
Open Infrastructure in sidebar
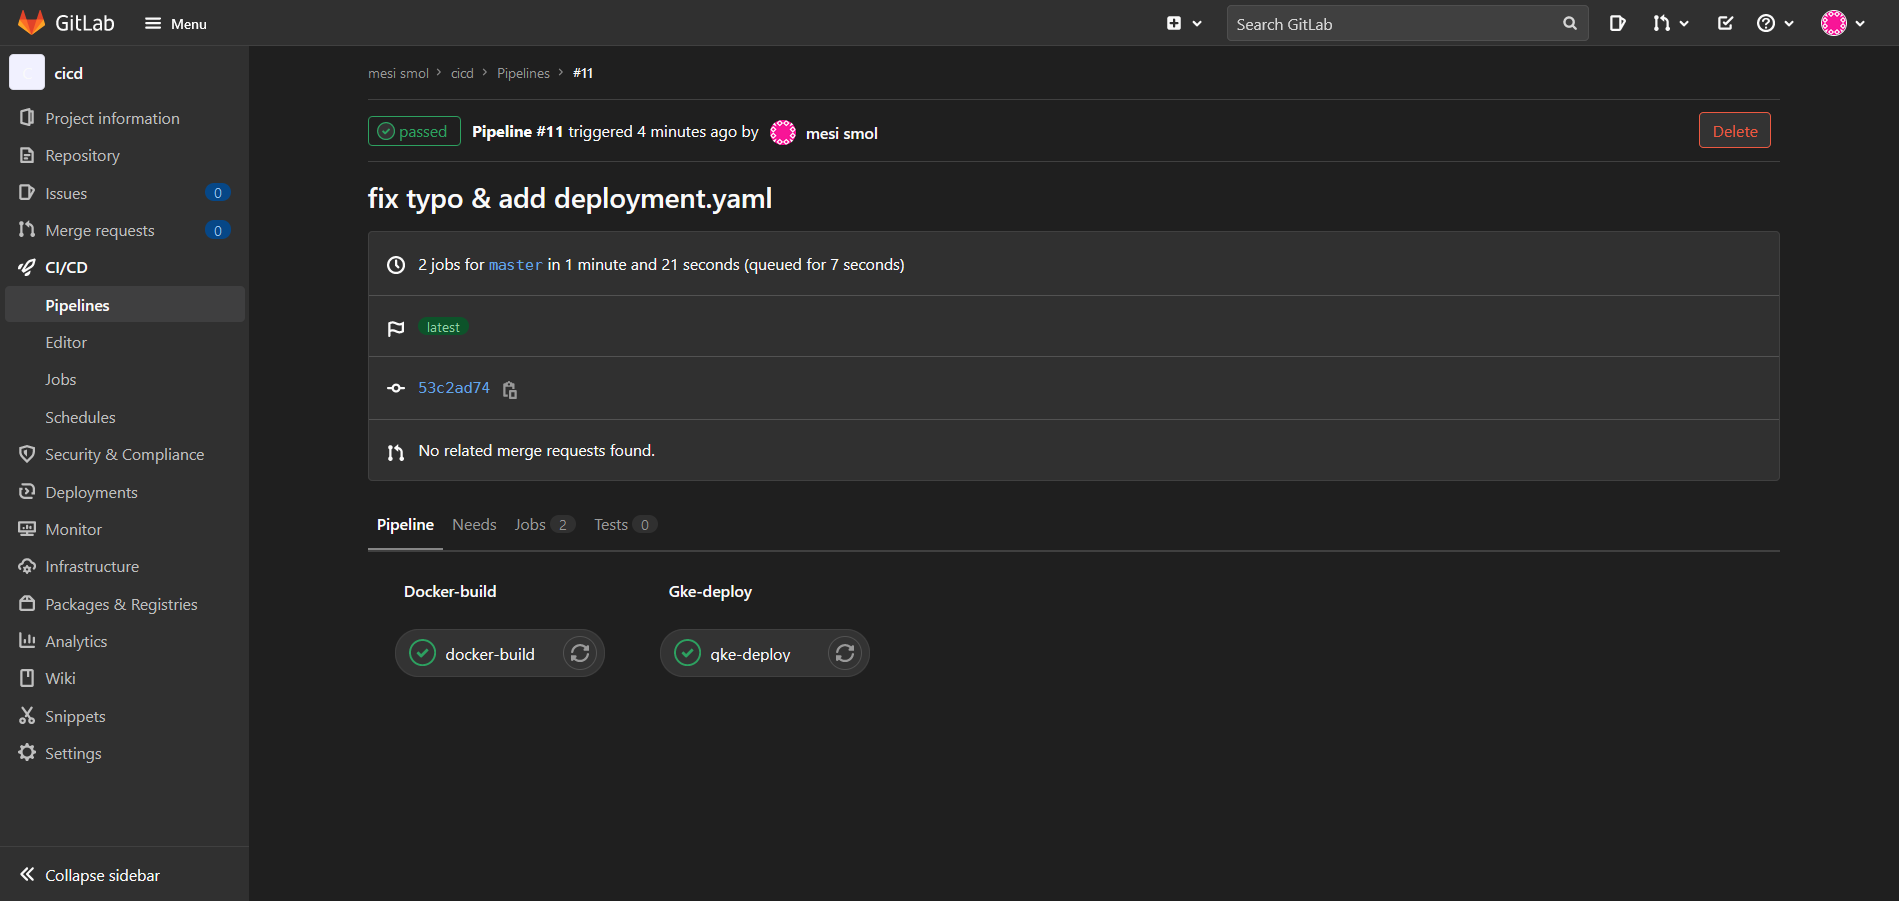[x=125, y=567]
